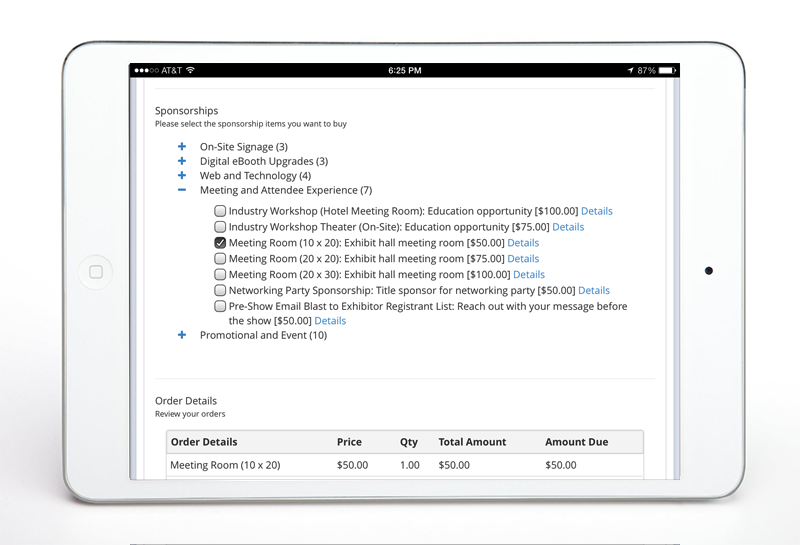Image resolution: width=800 pixels, height=545 pixels.
Task: Click Meeting Room (10 x 20) order row
Action: click(x=405, y=465)
